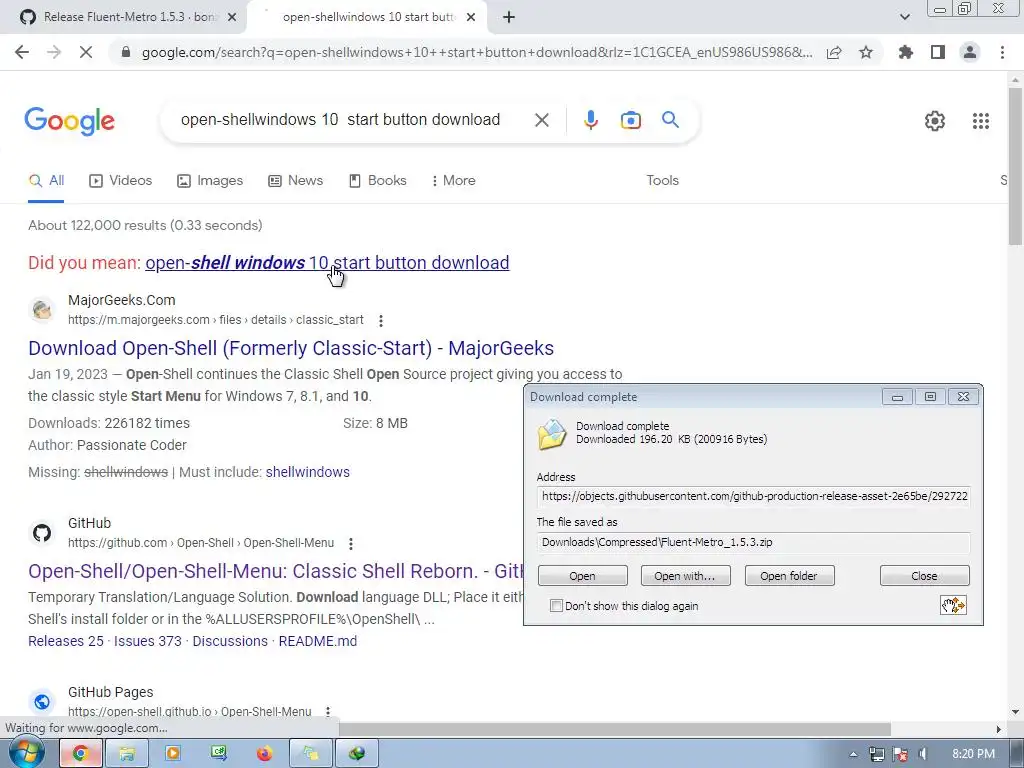Stop loading the page

click(86, 52)
